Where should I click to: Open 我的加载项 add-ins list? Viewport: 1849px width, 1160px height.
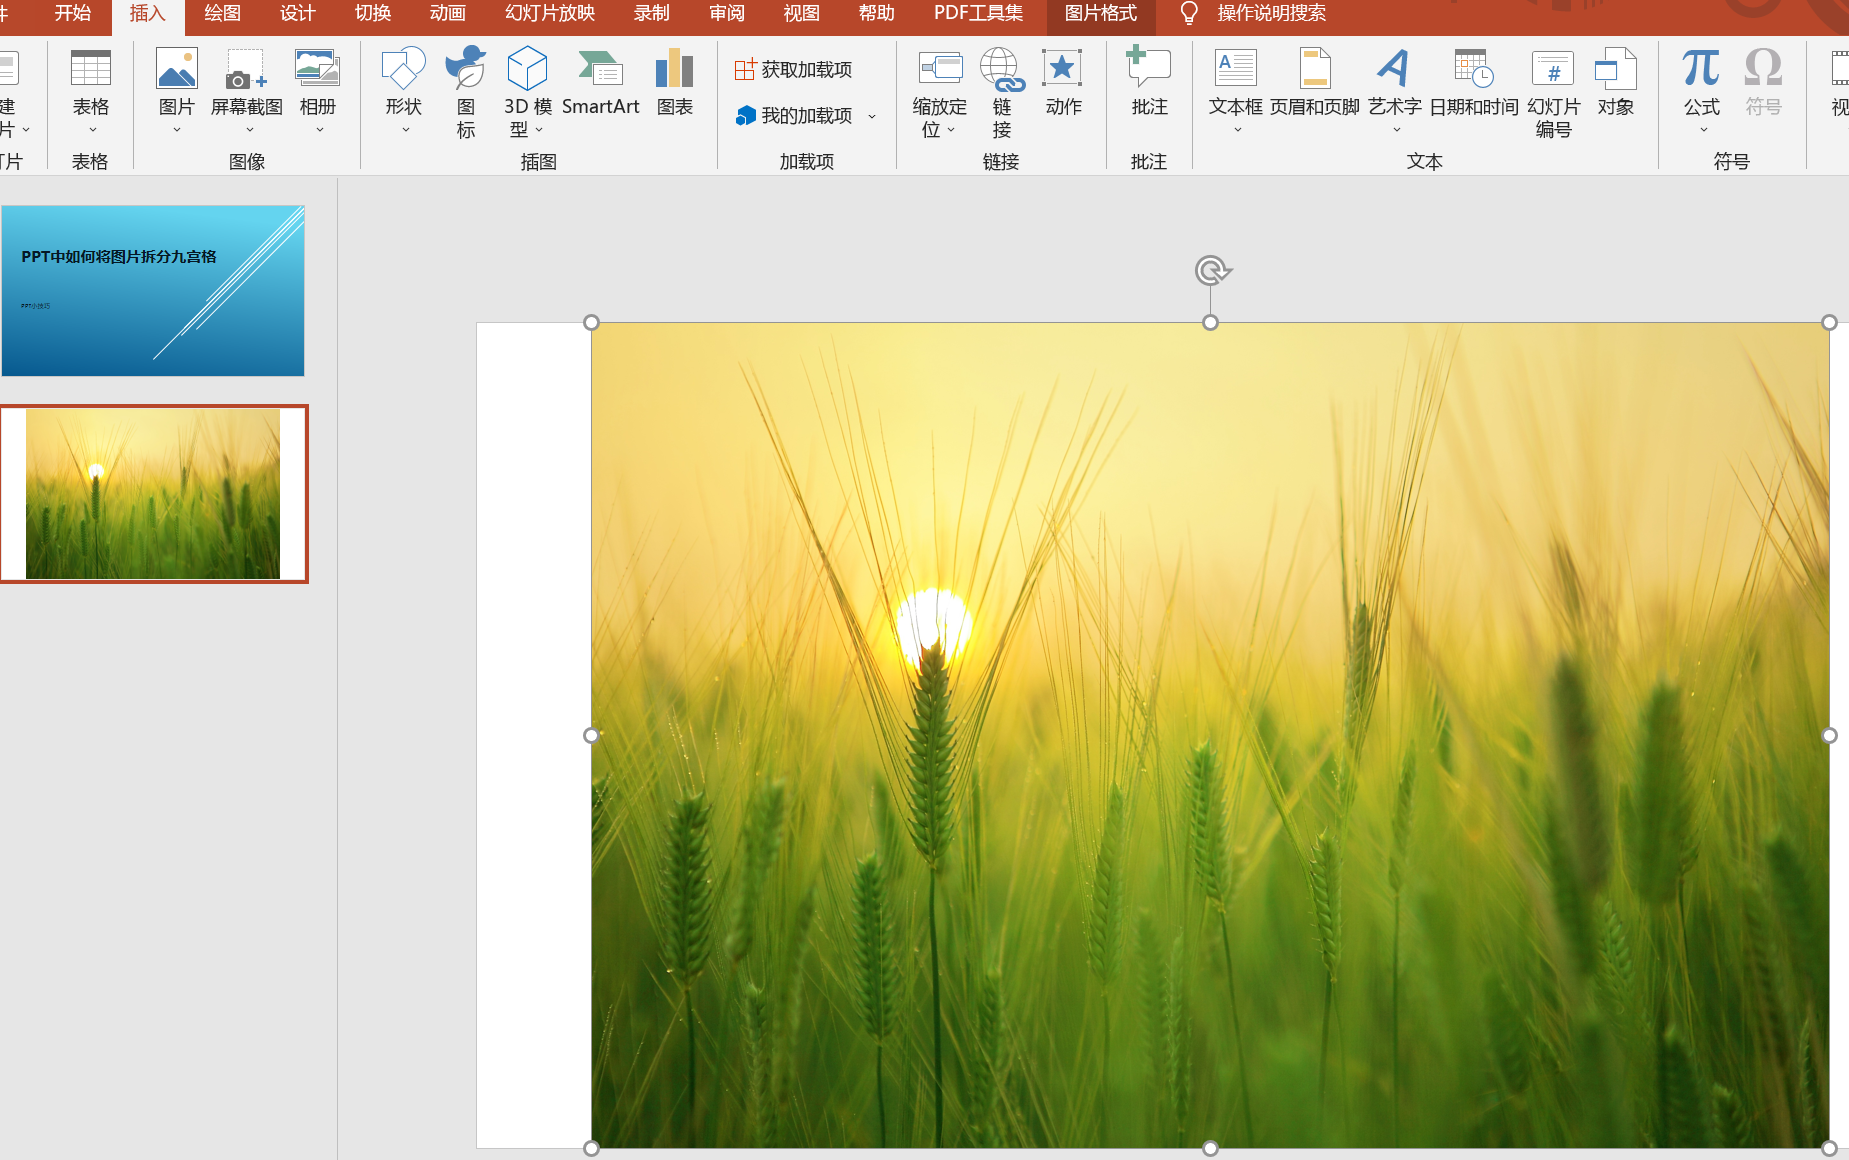[x=794, y=116]
